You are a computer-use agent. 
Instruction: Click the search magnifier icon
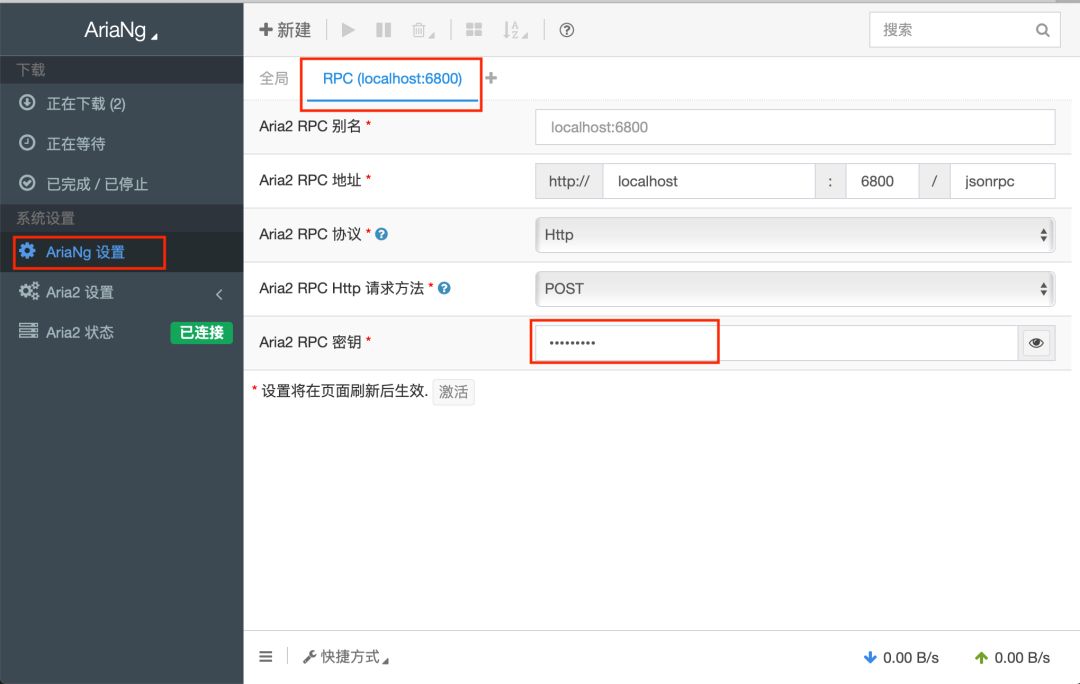point(1043,30)
